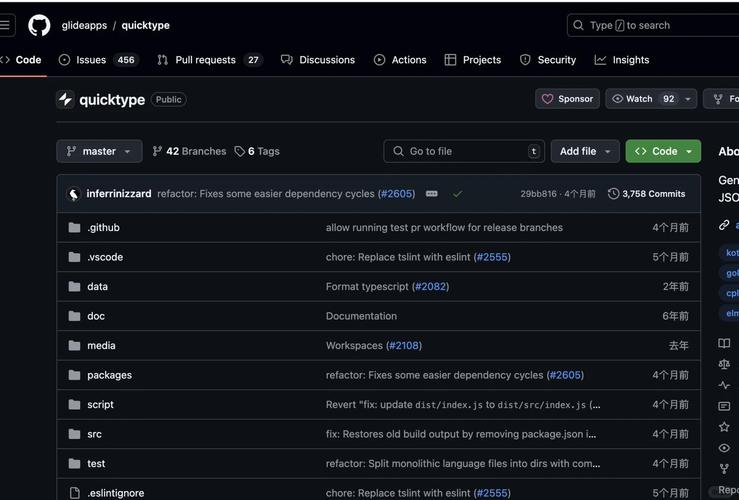Open the master branch dropdown

tap(99, 151)
